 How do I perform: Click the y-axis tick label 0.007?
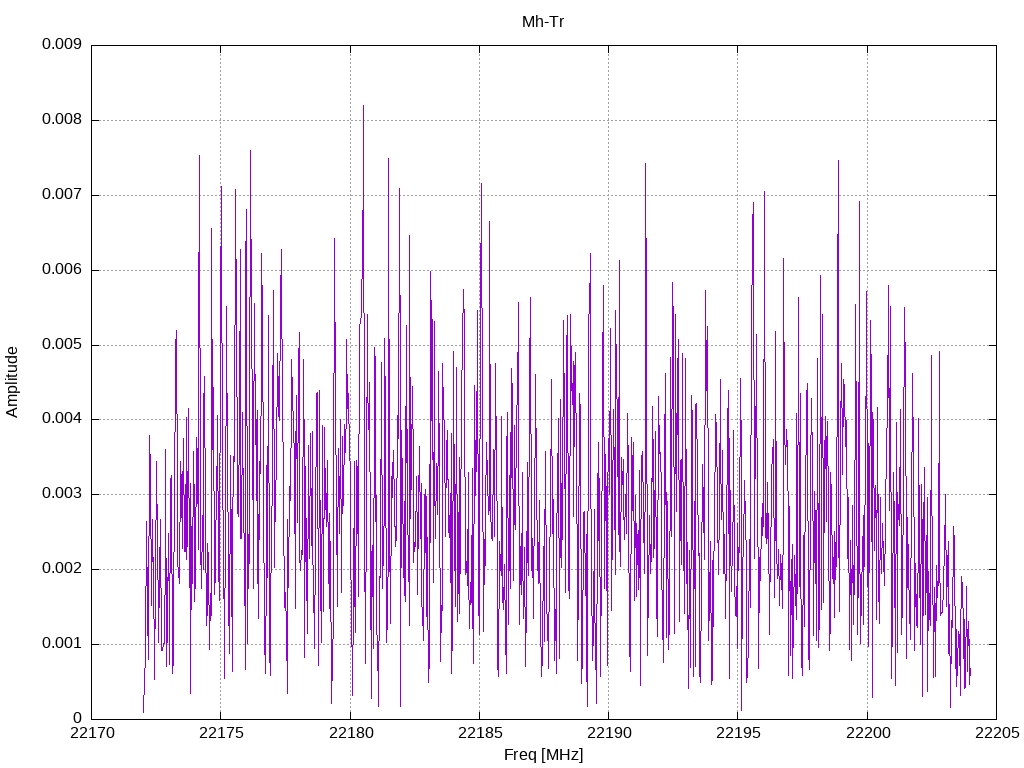62,195
